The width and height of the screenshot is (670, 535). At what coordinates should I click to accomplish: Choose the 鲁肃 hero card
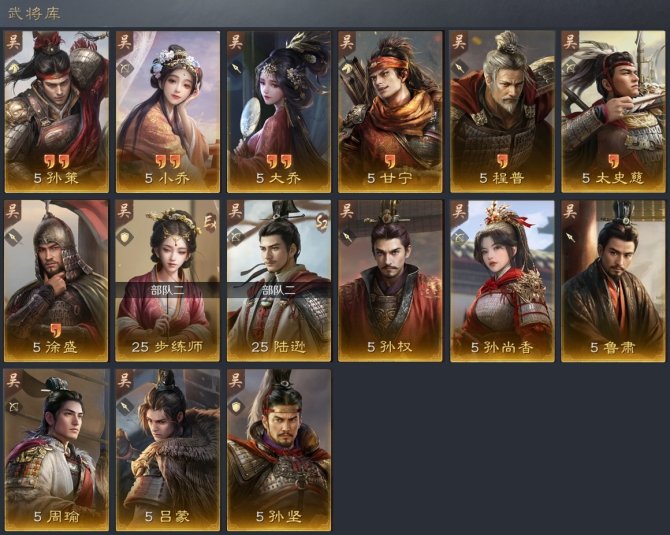[614, 281]
